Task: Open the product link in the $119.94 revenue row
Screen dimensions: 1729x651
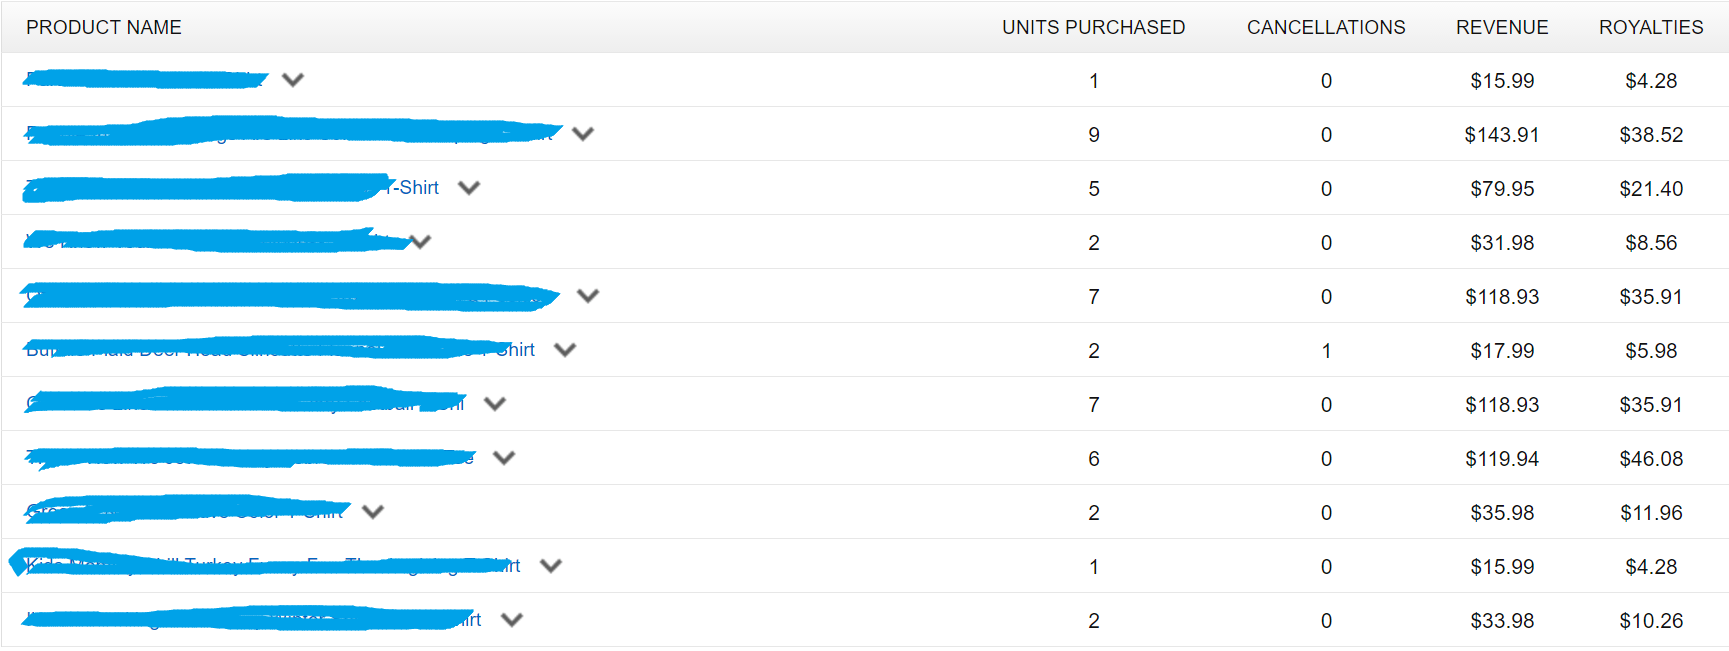Action: point(250,458)
